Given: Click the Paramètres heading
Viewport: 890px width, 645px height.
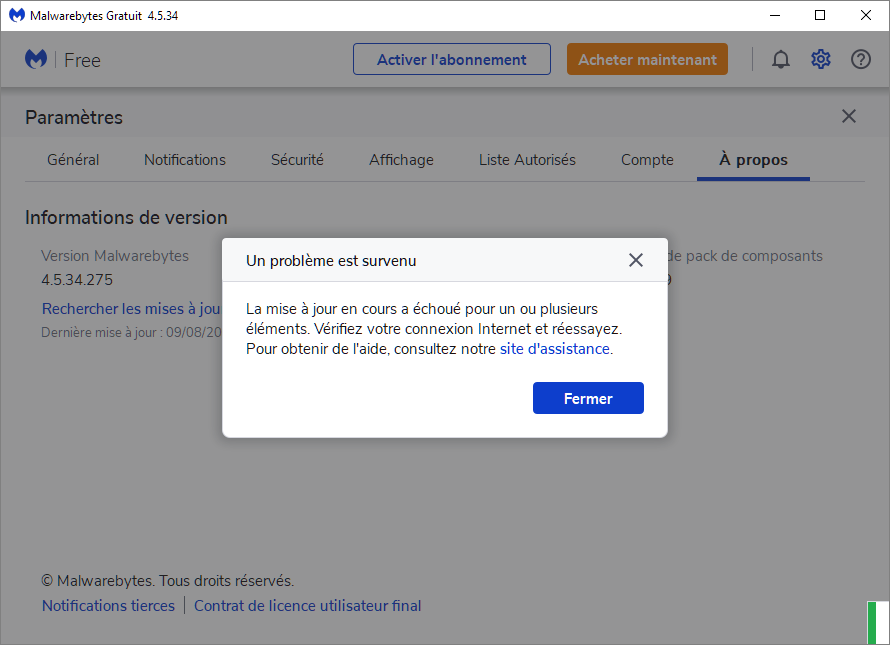Looking at the screenshot, I should [x=74, y=118].
